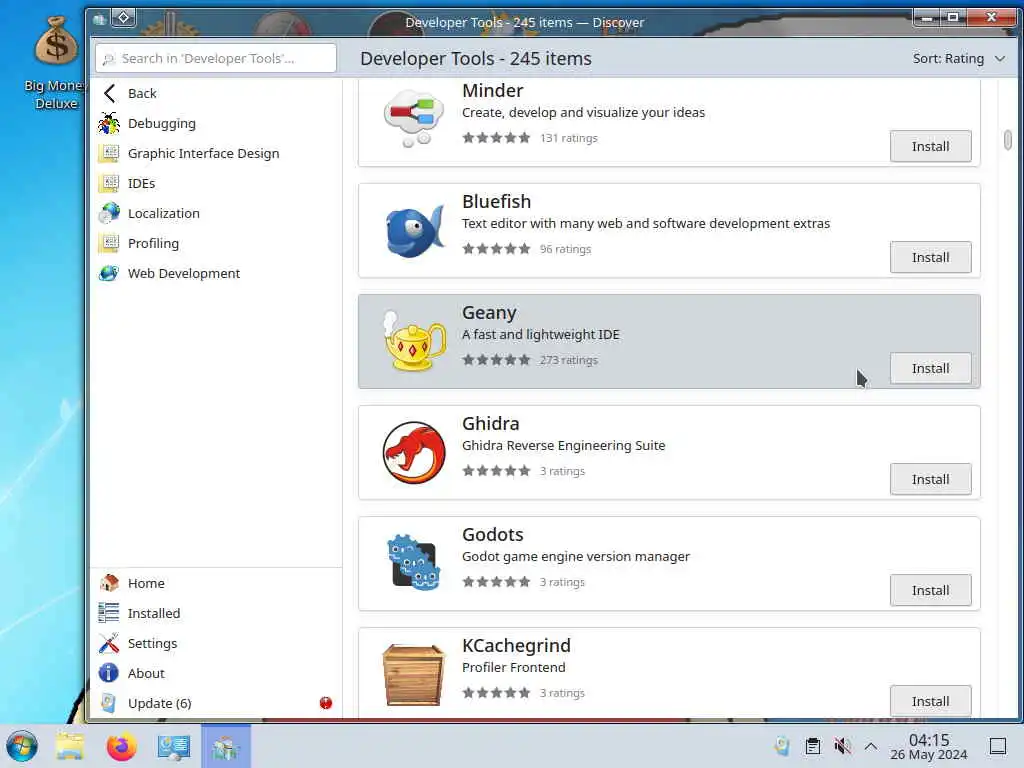Click the About info icon
This screenshot has width=1024, height=768.
tap(109, 673)
